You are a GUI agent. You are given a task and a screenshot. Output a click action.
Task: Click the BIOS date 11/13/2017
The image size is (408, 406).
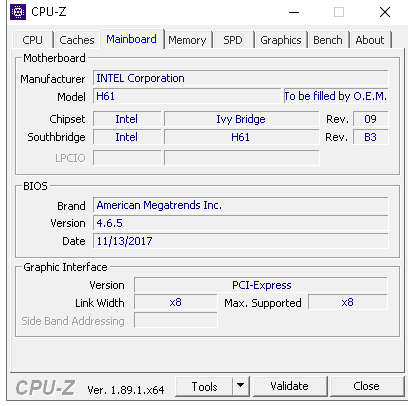[240, 241]
